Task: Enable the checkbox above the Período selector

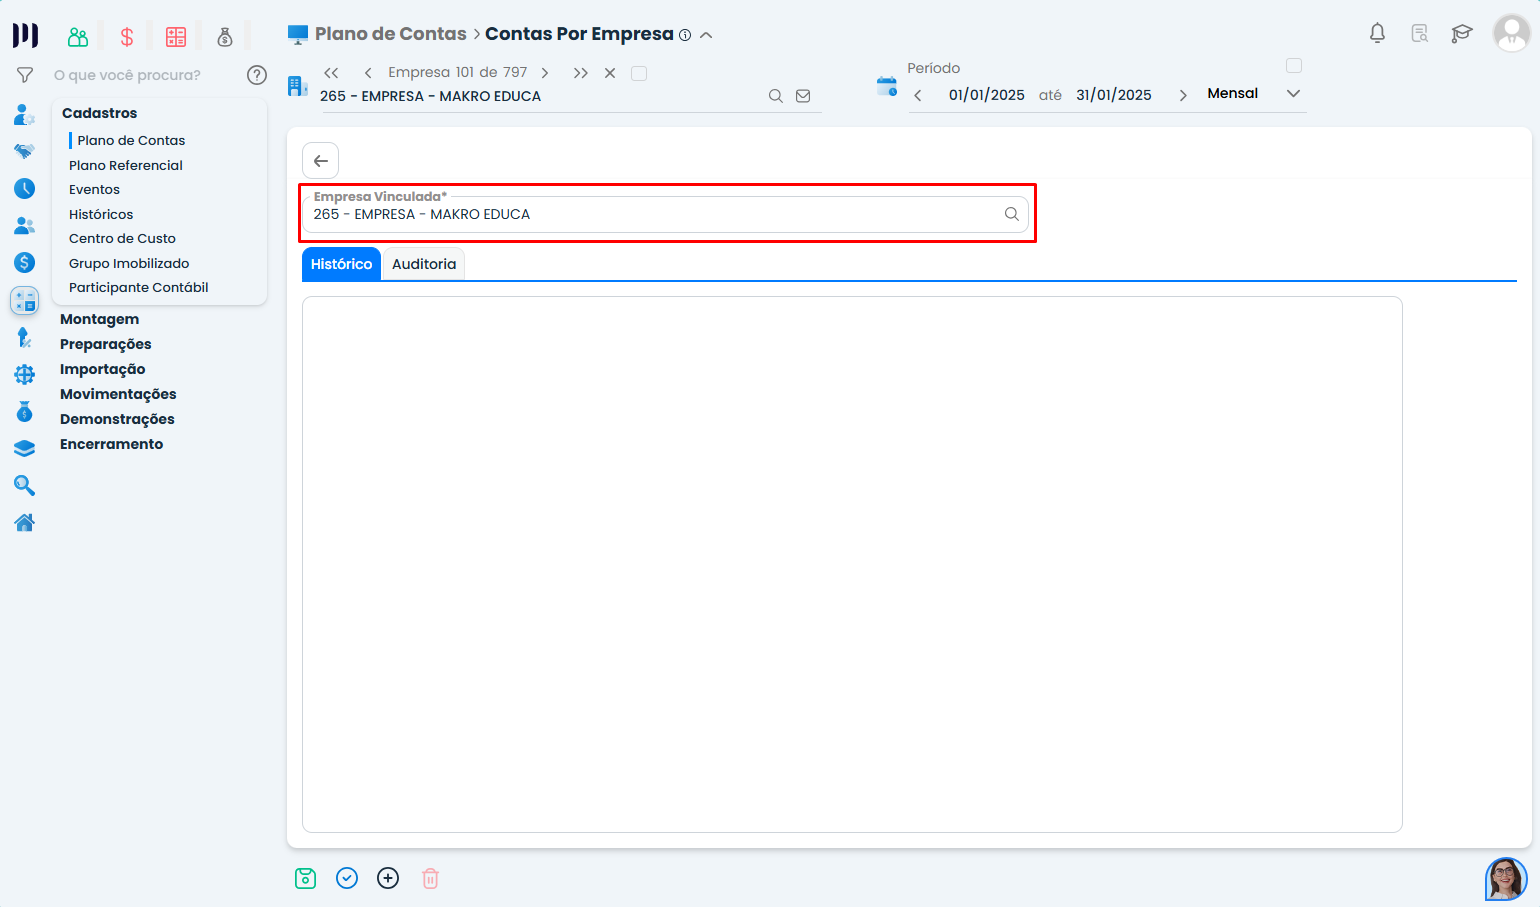Action: point(1294,66)
